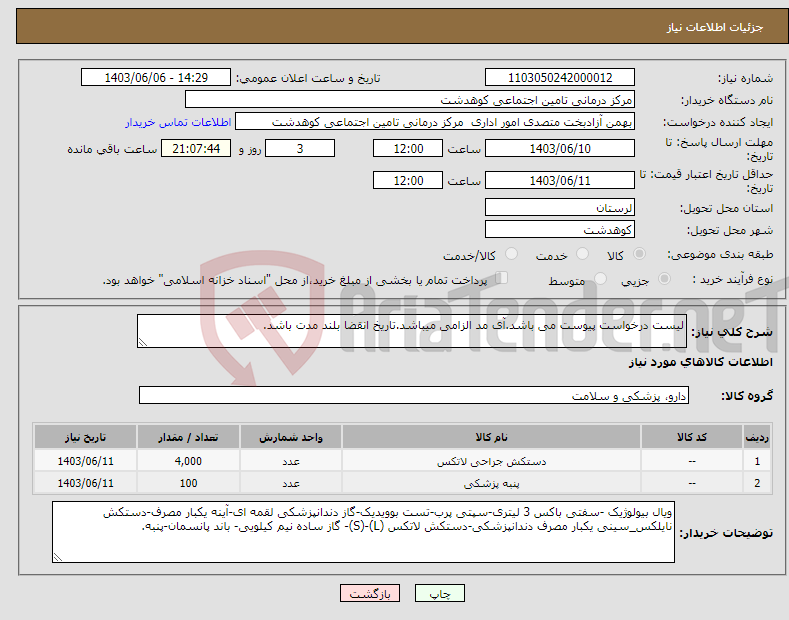
Task: Click the چاپ print button
Action: [440, 593]
